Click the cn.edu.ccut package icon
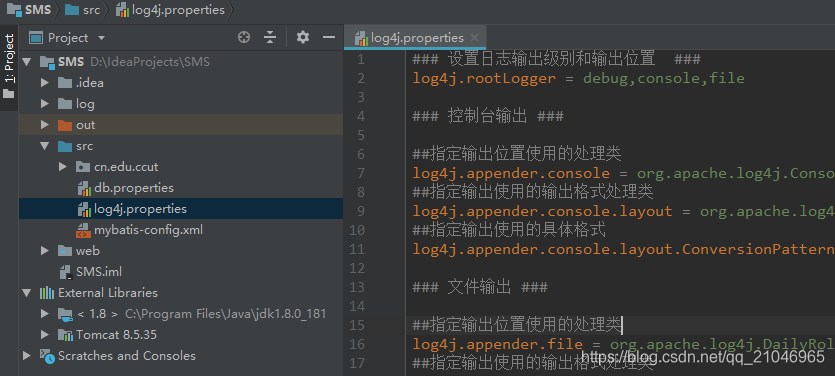Screen dimensions: 835x376 (83, 167)
